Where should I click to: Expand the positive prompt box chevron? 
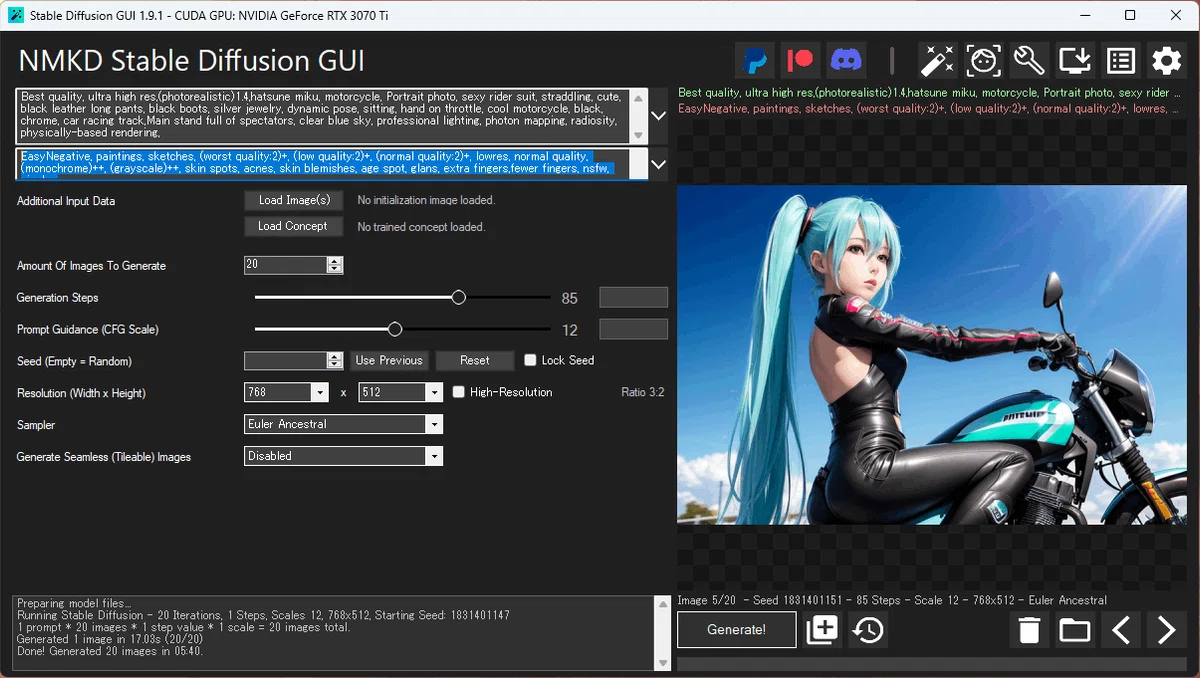pos(658,116)
